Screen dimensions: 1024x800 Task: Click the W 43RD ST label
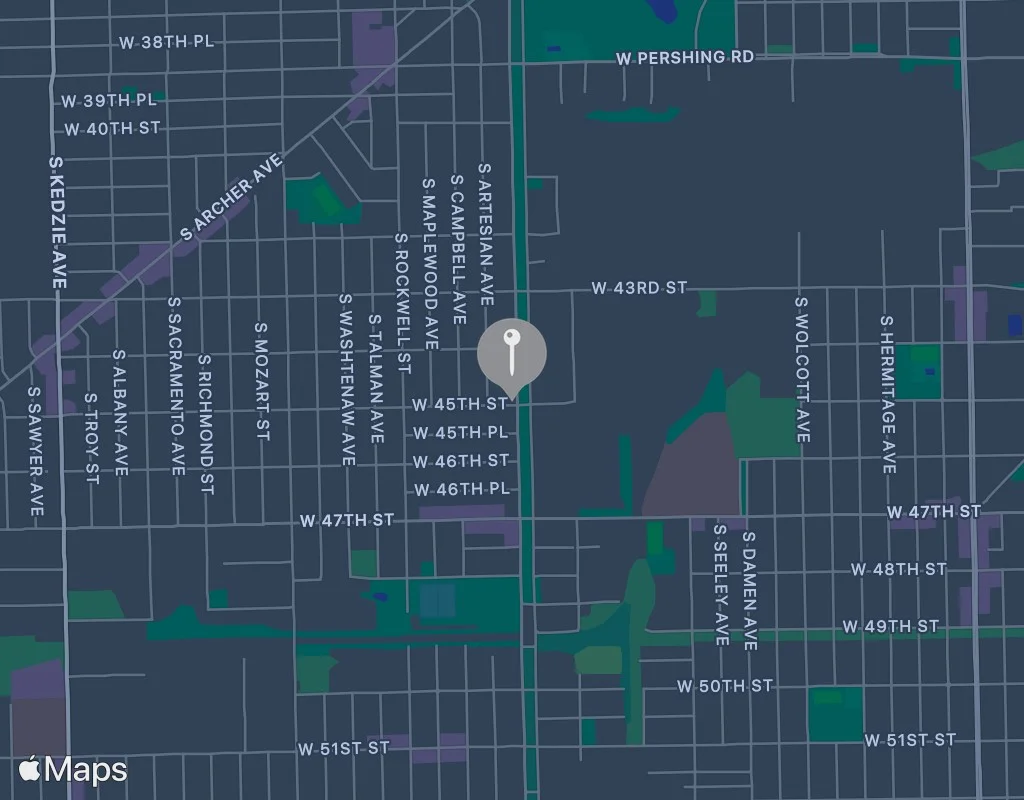pyautogui.click(x=639, y=288)
